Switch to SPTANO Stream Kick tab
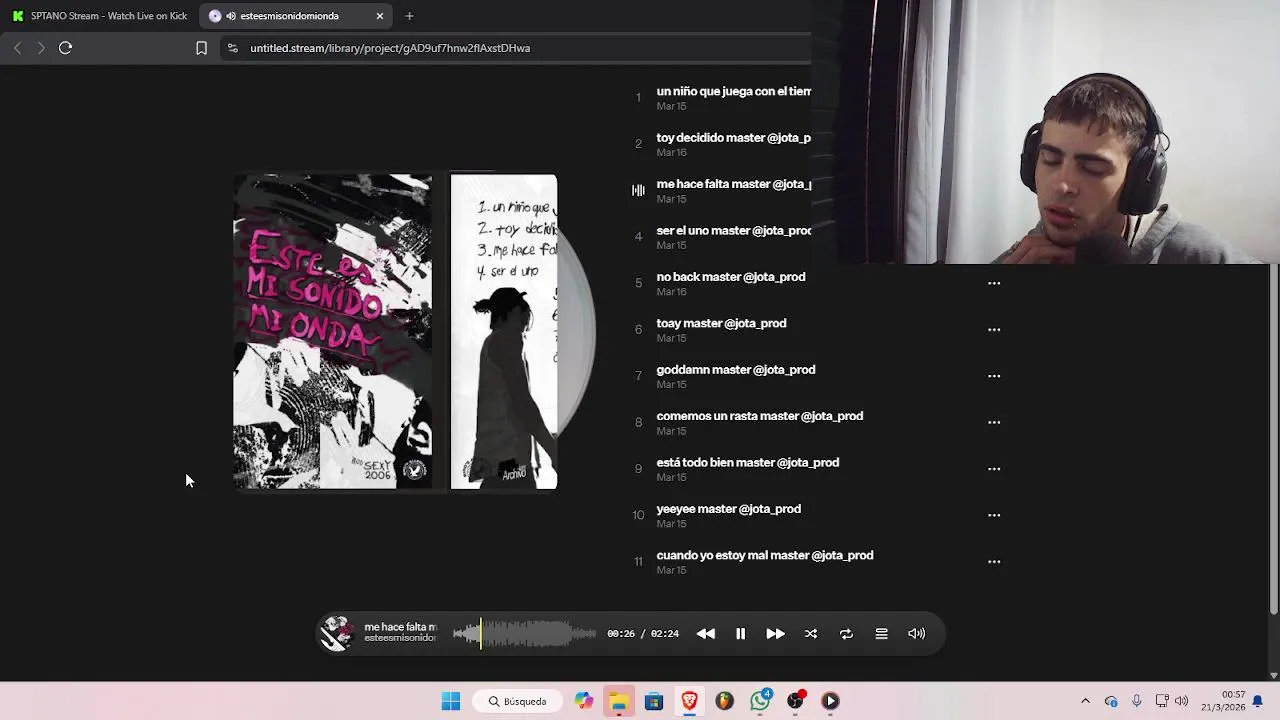Viewport: 1280px width, 720px height. (100, 16)
